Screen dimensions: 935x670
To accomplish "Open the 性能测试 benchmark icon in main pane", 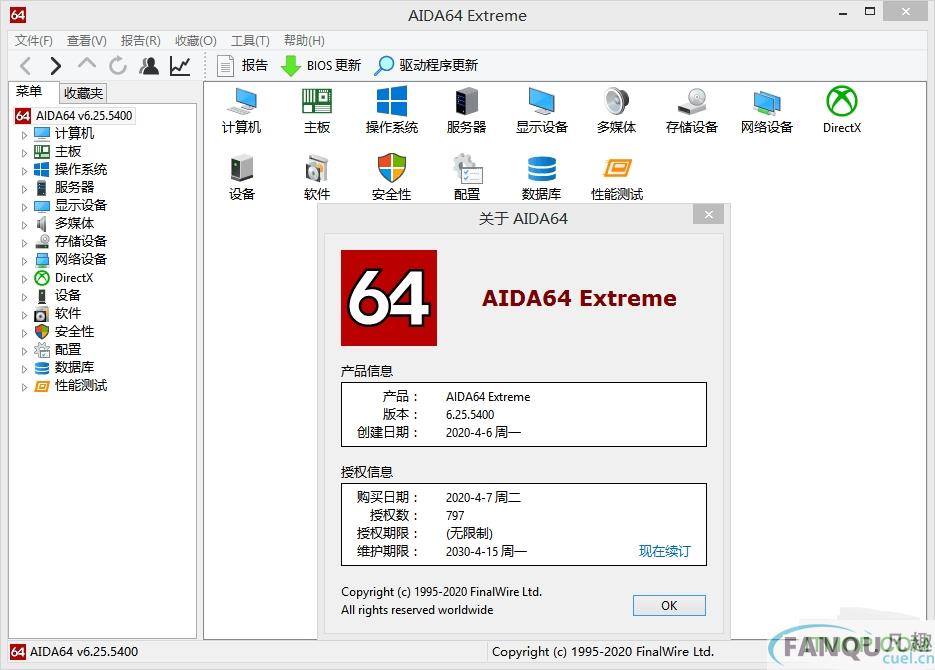I will click(x=617, y=177).
